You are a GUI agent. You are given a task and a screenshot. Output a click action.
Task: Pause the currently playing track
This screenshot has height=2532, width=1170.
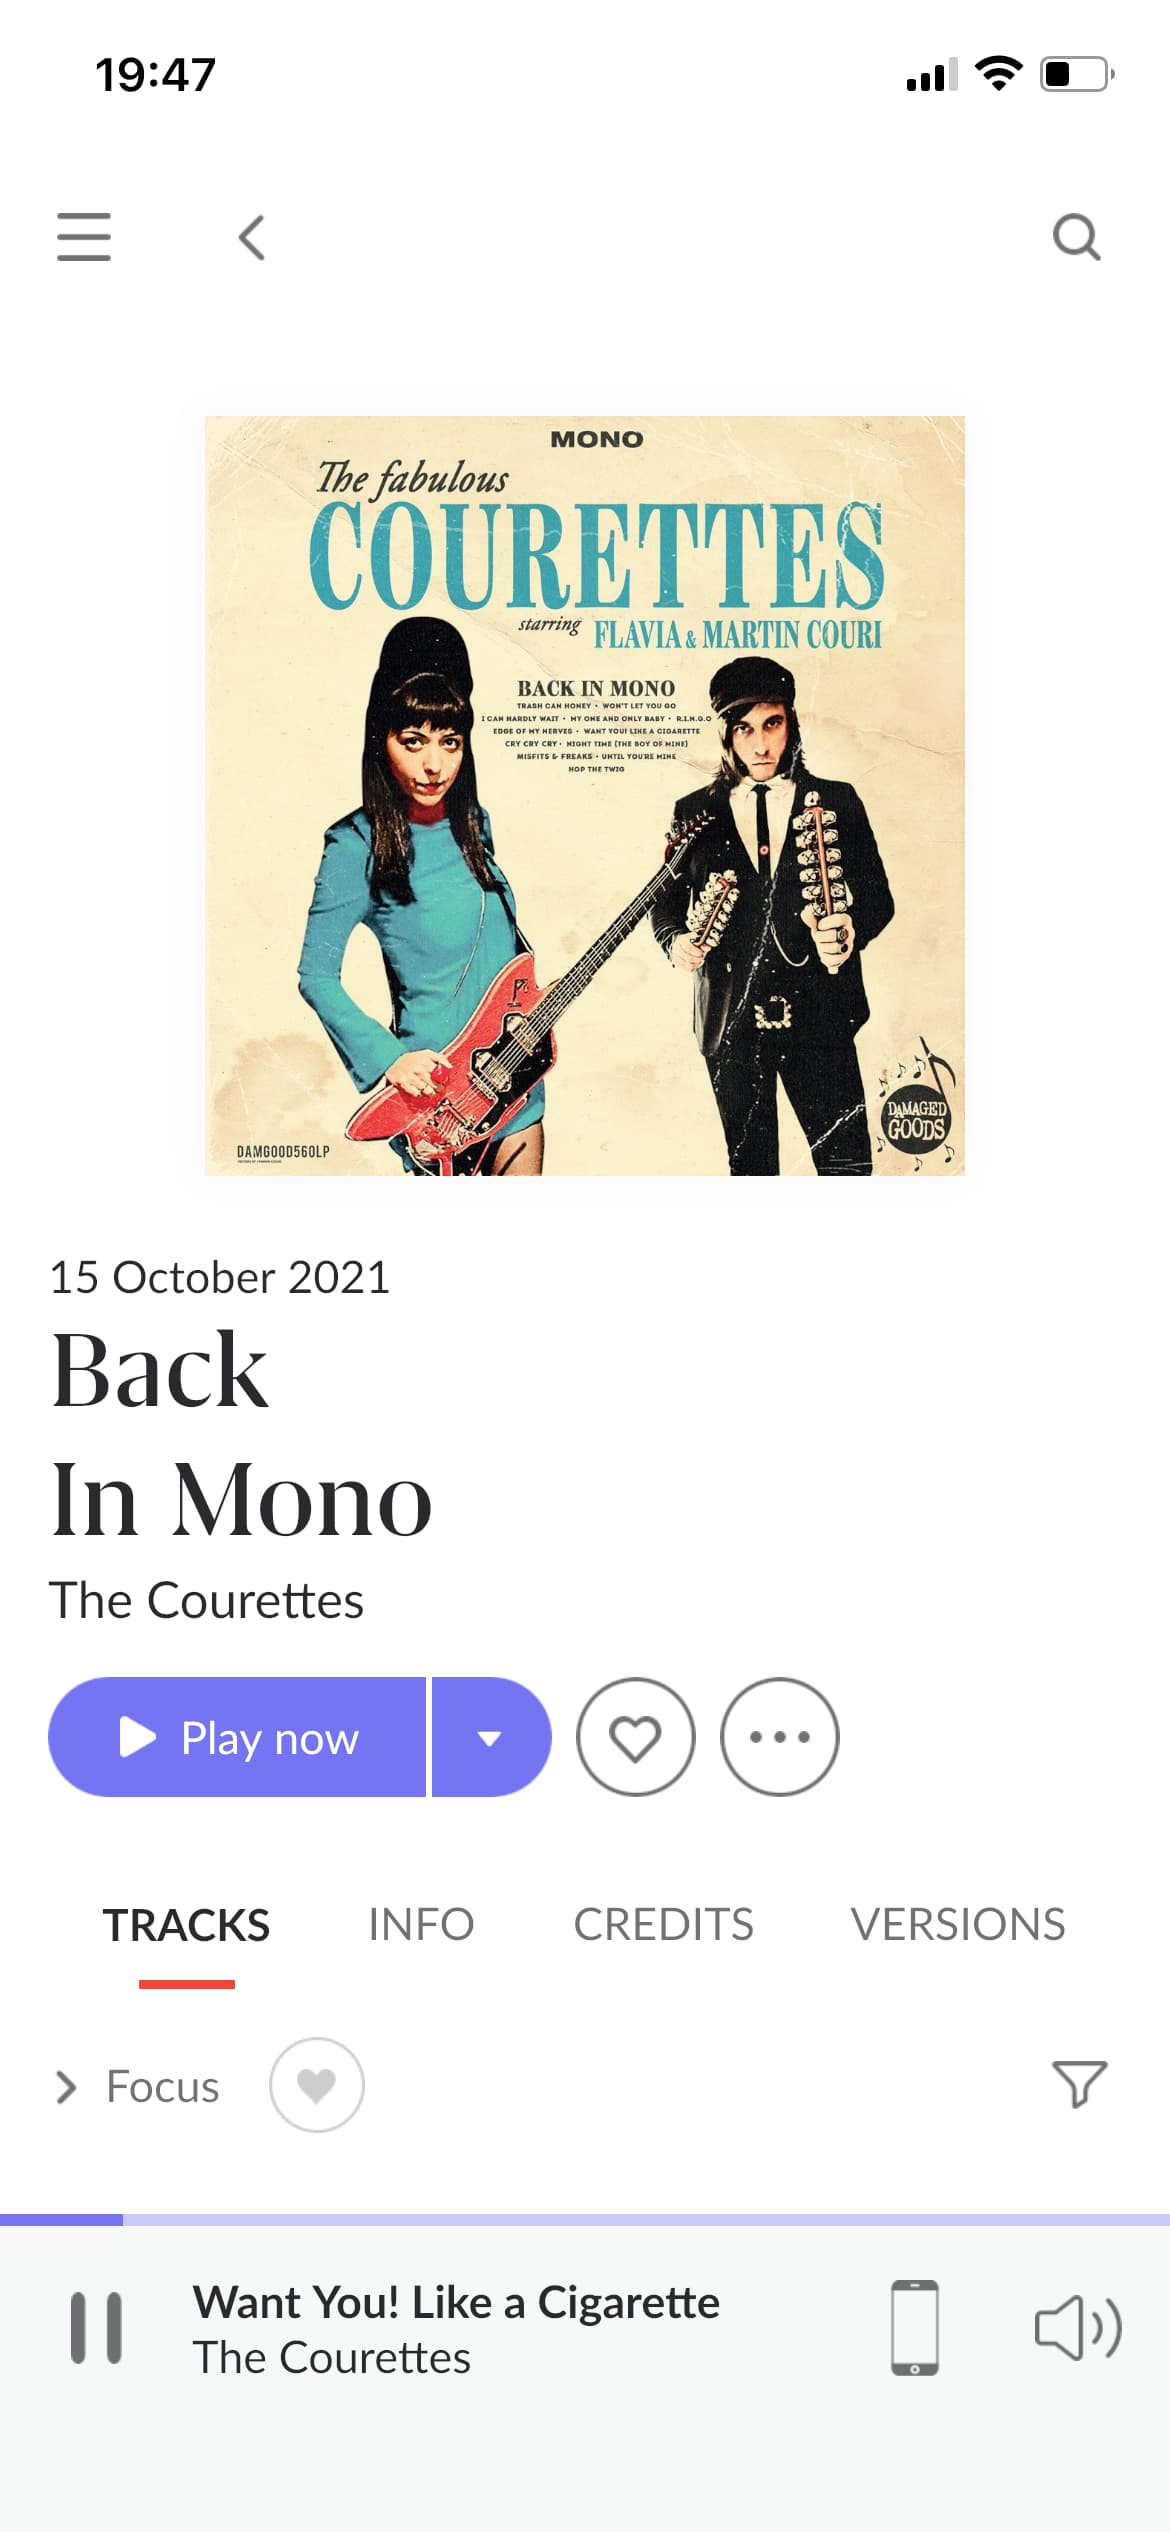click(96, 2327)
